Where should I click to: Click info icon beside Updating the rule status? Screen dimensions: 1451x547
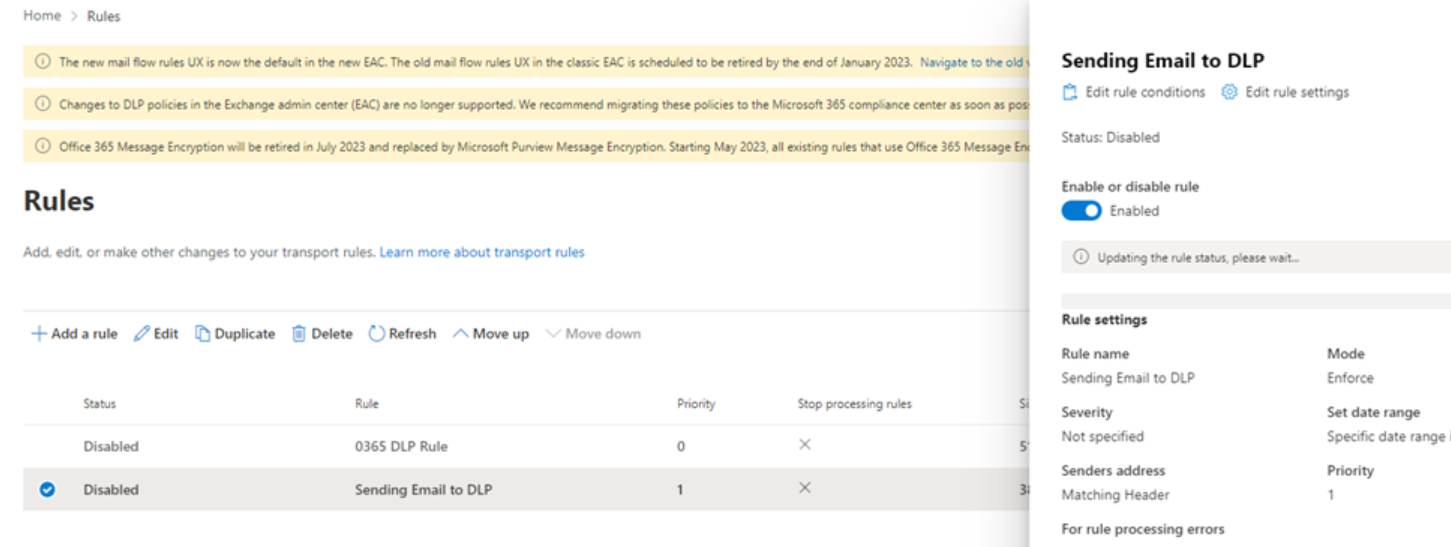click(x=1080, y=257)
